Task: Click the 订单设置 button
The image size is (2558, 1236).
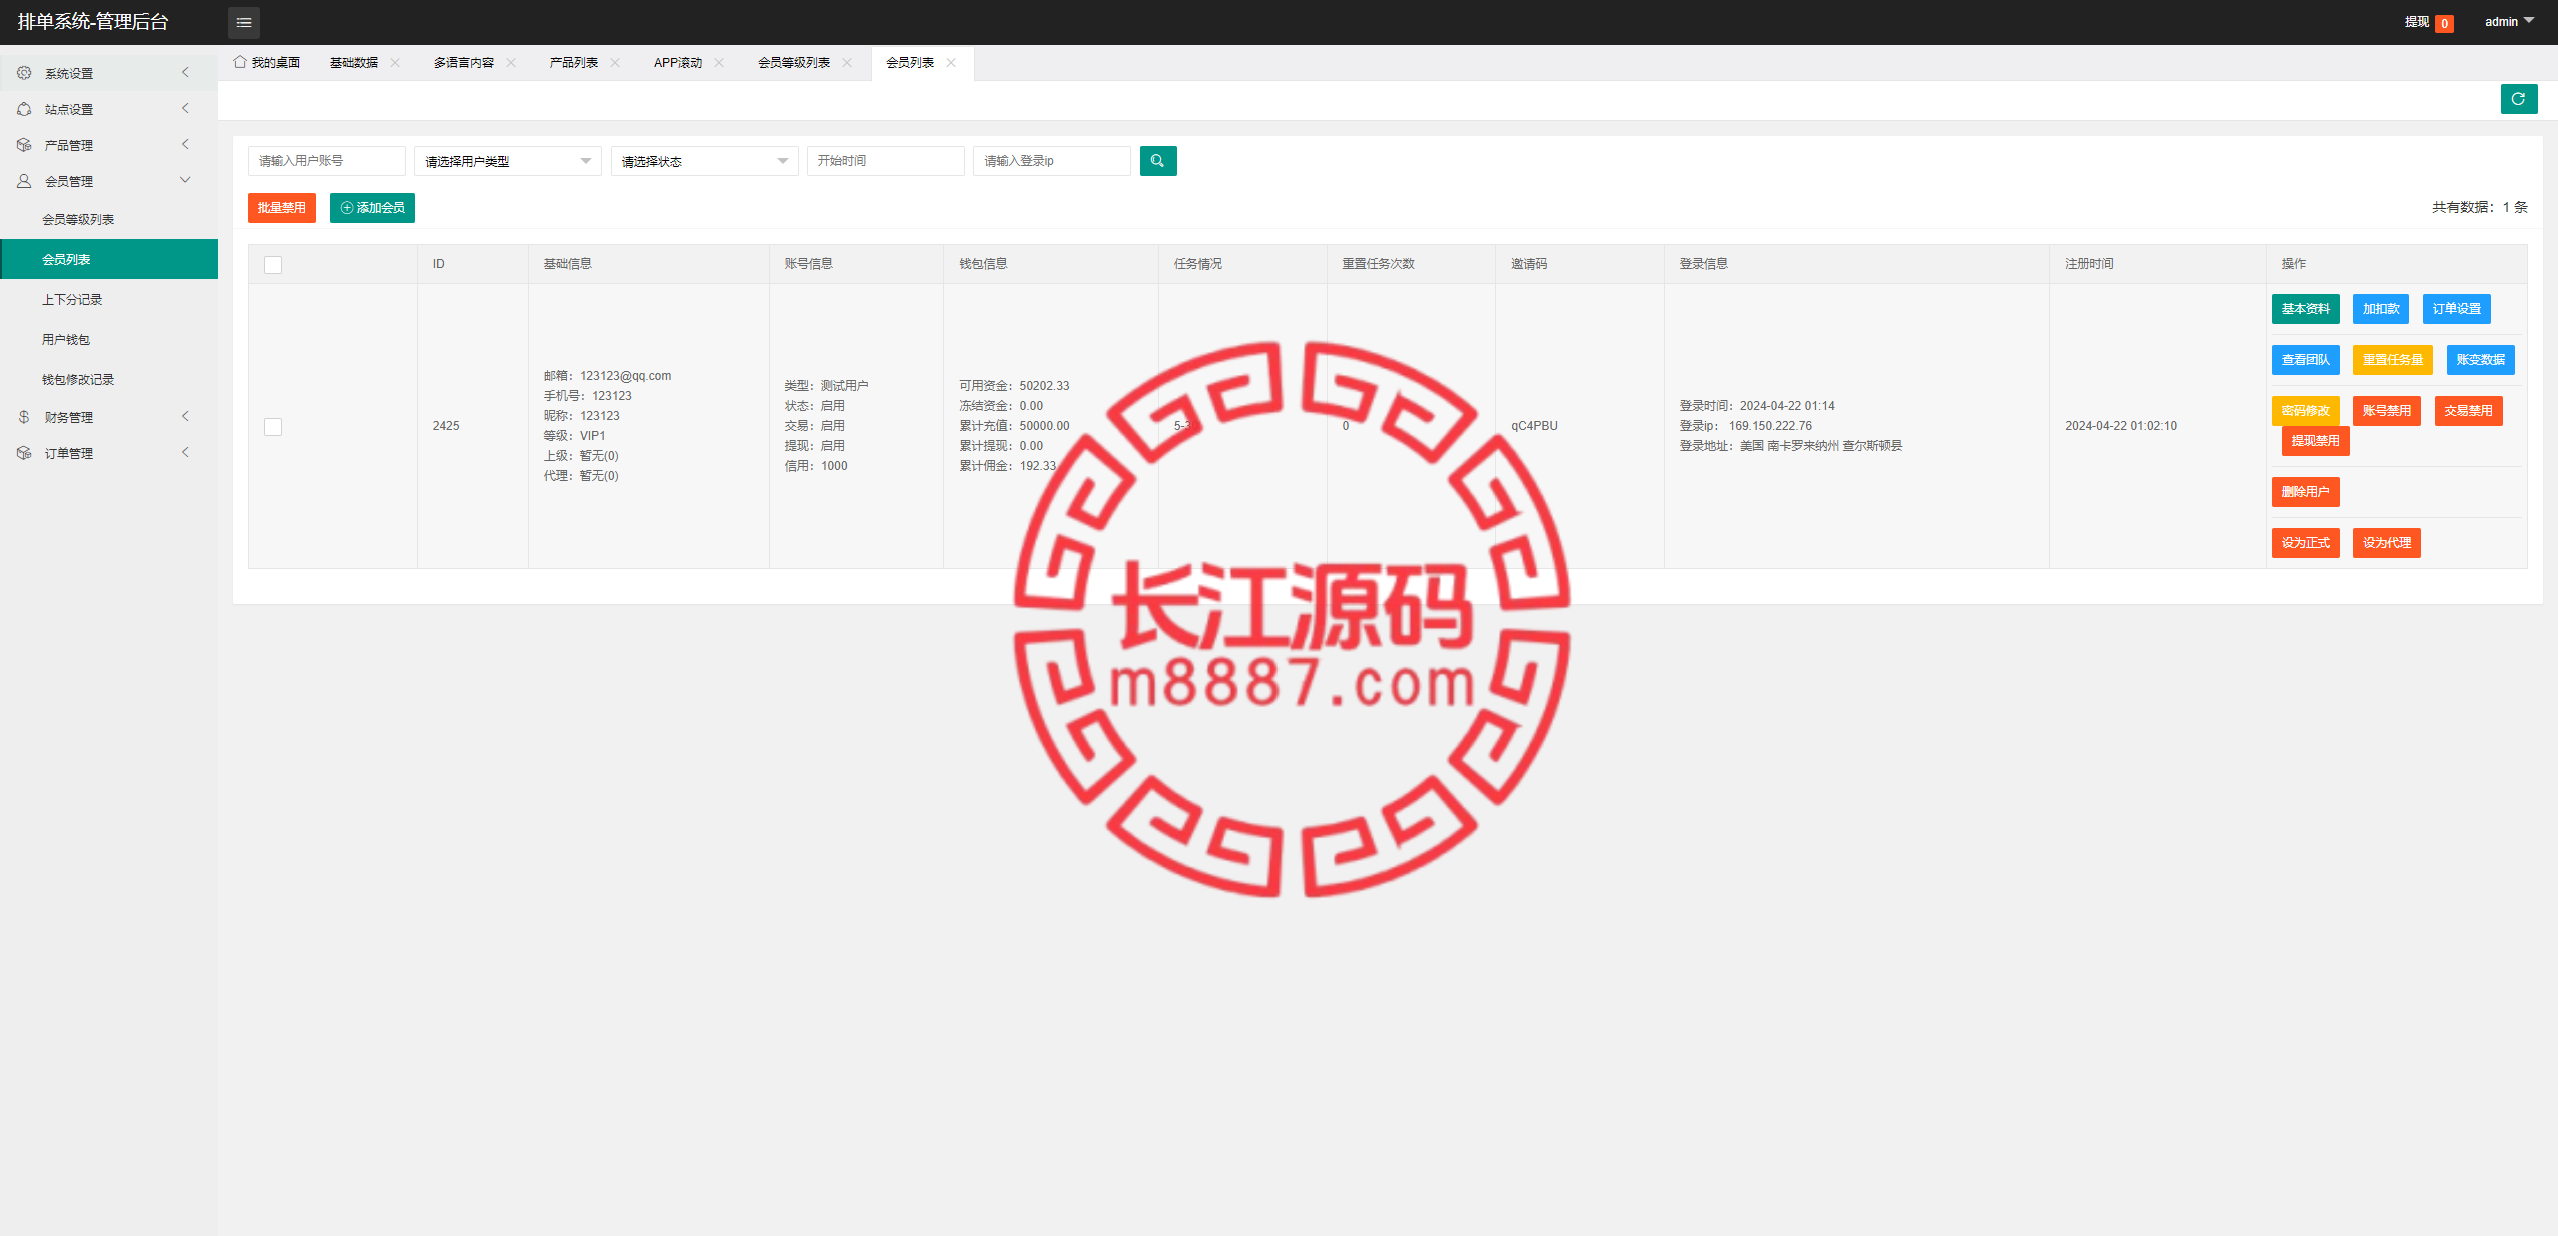Action: pos(2457,309)
